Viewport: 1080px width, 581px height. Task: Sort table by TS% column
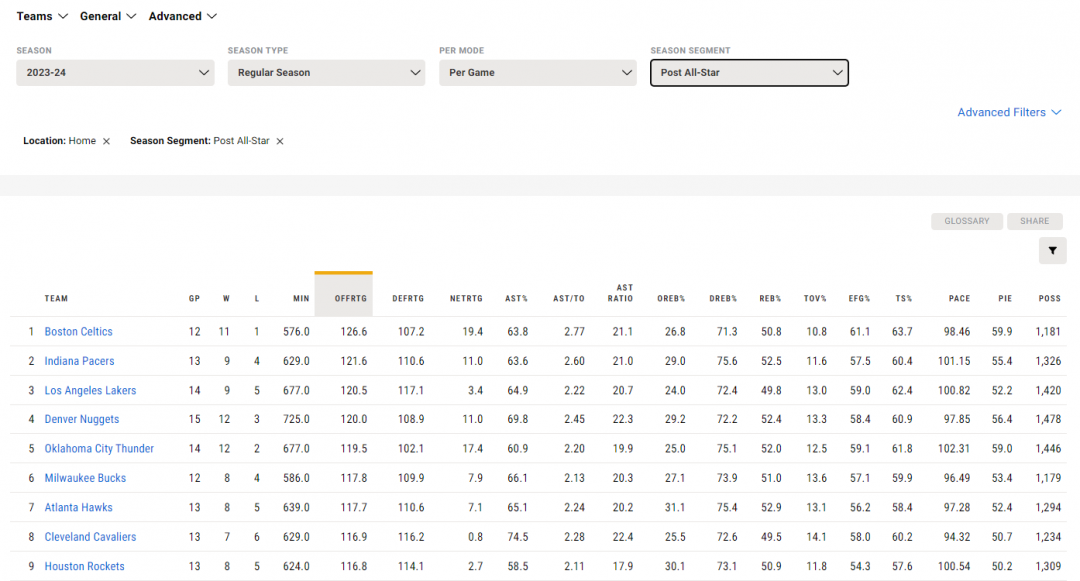pos(904,299)
